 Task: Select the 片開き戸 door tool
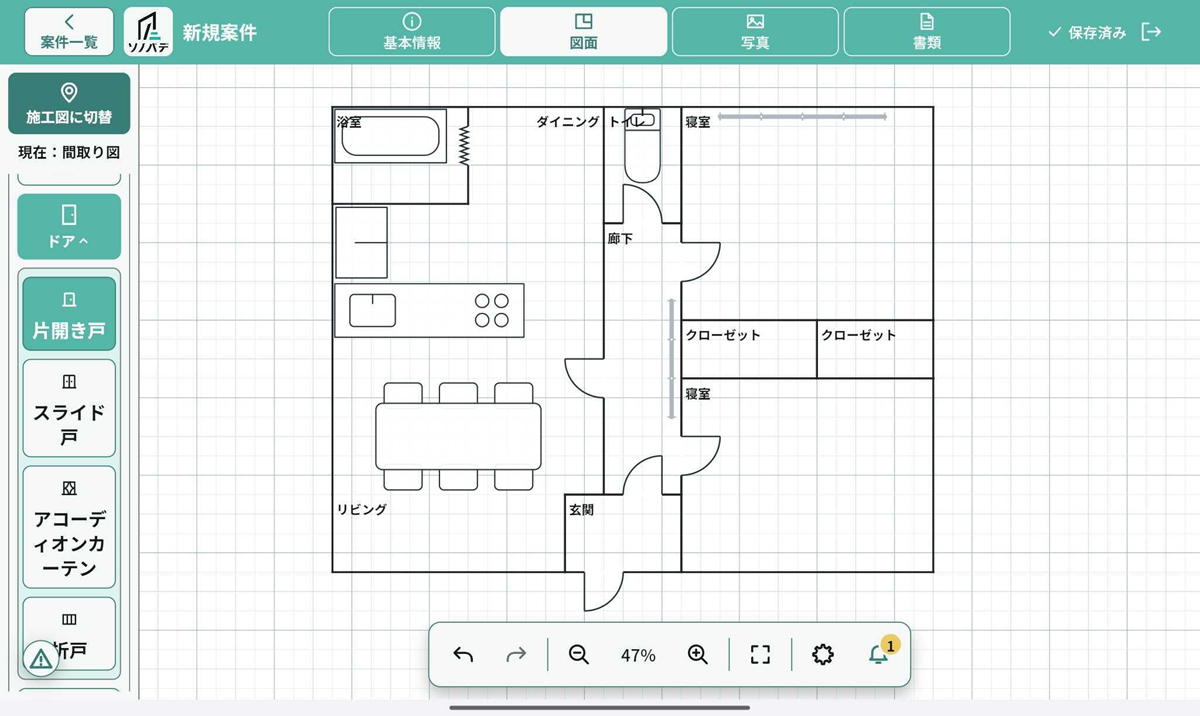pos(69,314)
